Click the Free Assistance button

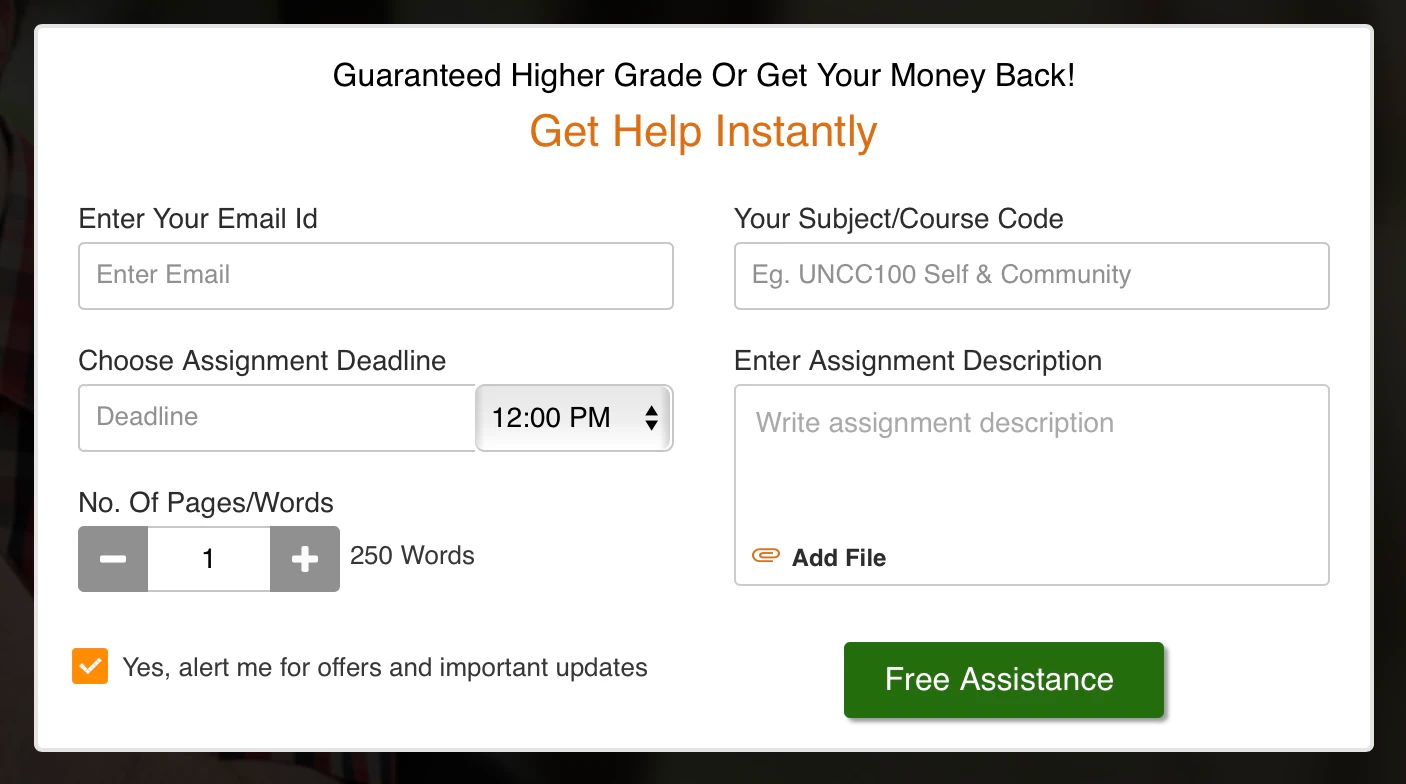pyautogui.click(x=1003, y=679)
